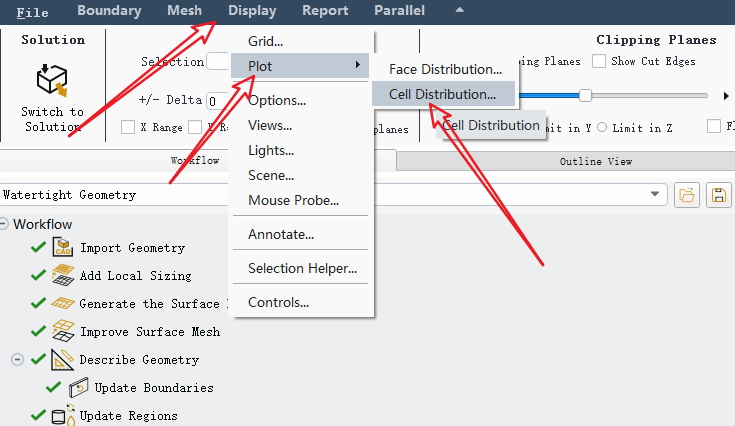Open workflow file with the folder icon
Image resolution: width=735 pixels, height=426 pixels.
(x=686, y=195)
